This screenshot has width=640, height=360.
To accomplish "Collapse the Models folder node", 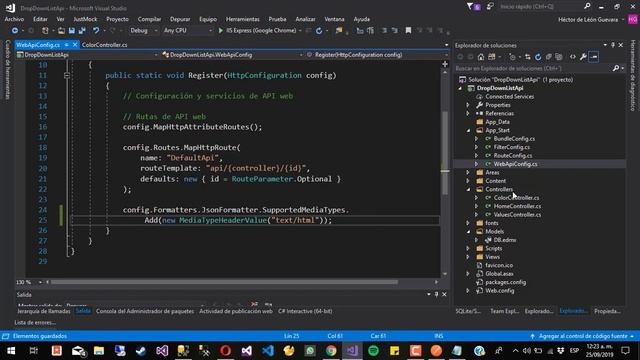I will (469, 231).
